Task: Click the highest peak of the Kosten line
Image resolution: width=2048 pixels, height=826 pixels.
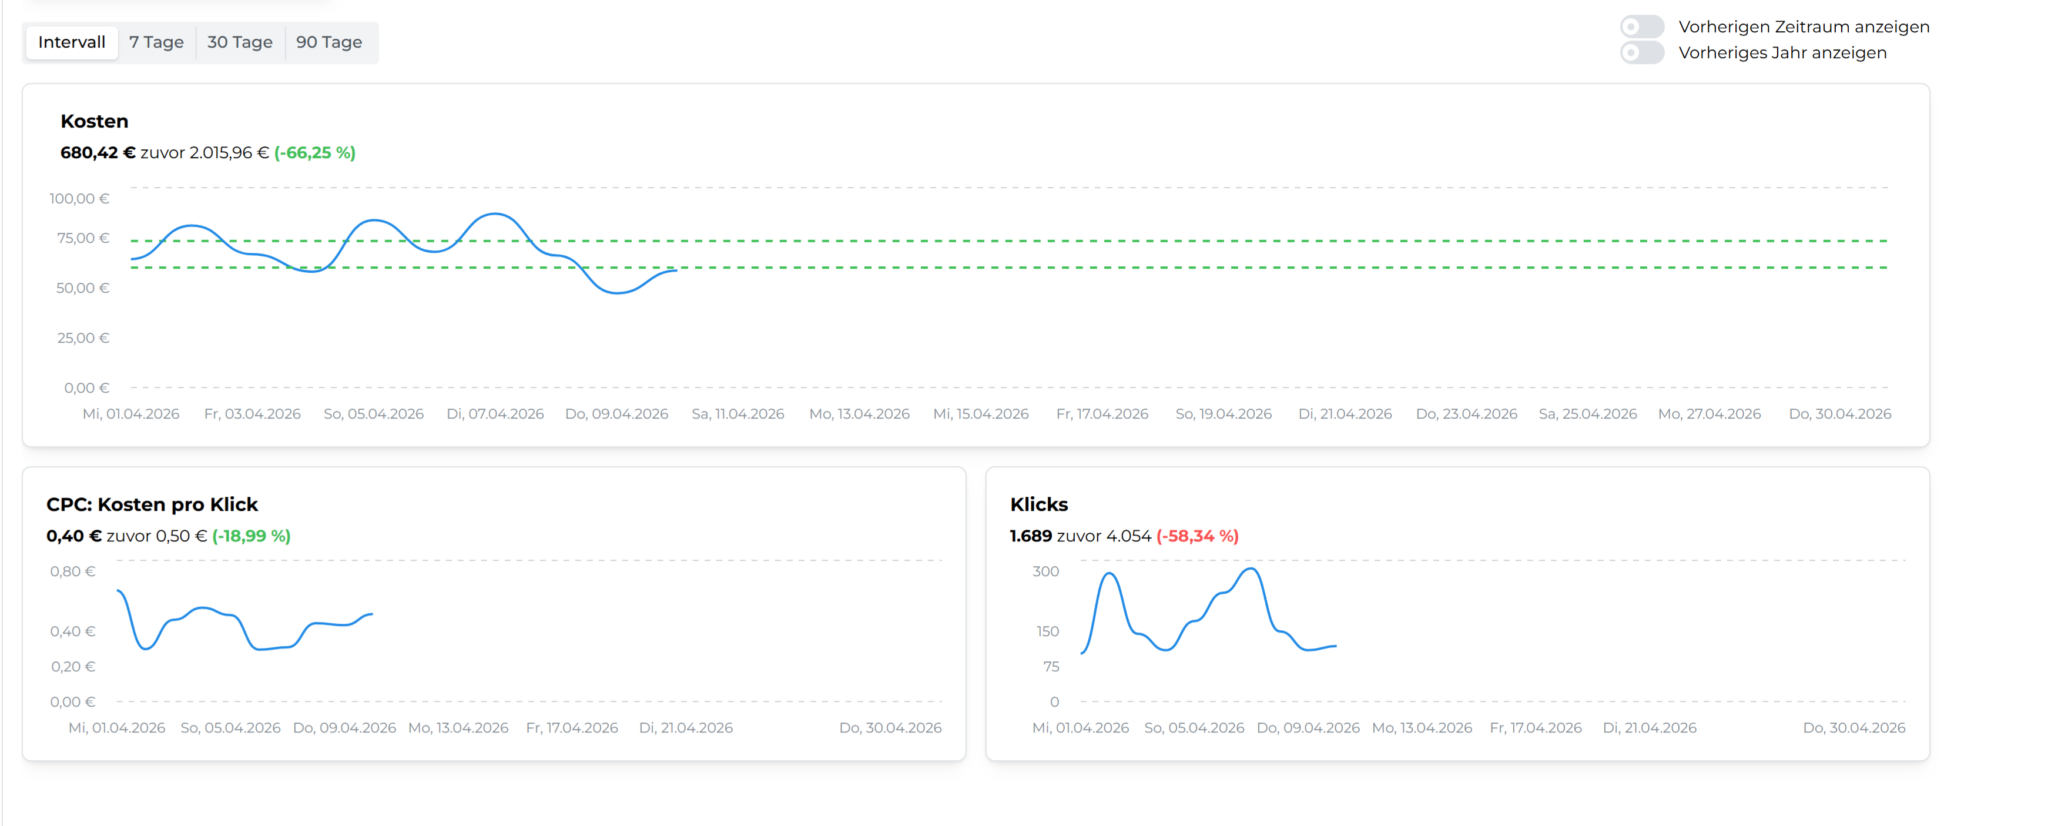Action: [494, 214]
